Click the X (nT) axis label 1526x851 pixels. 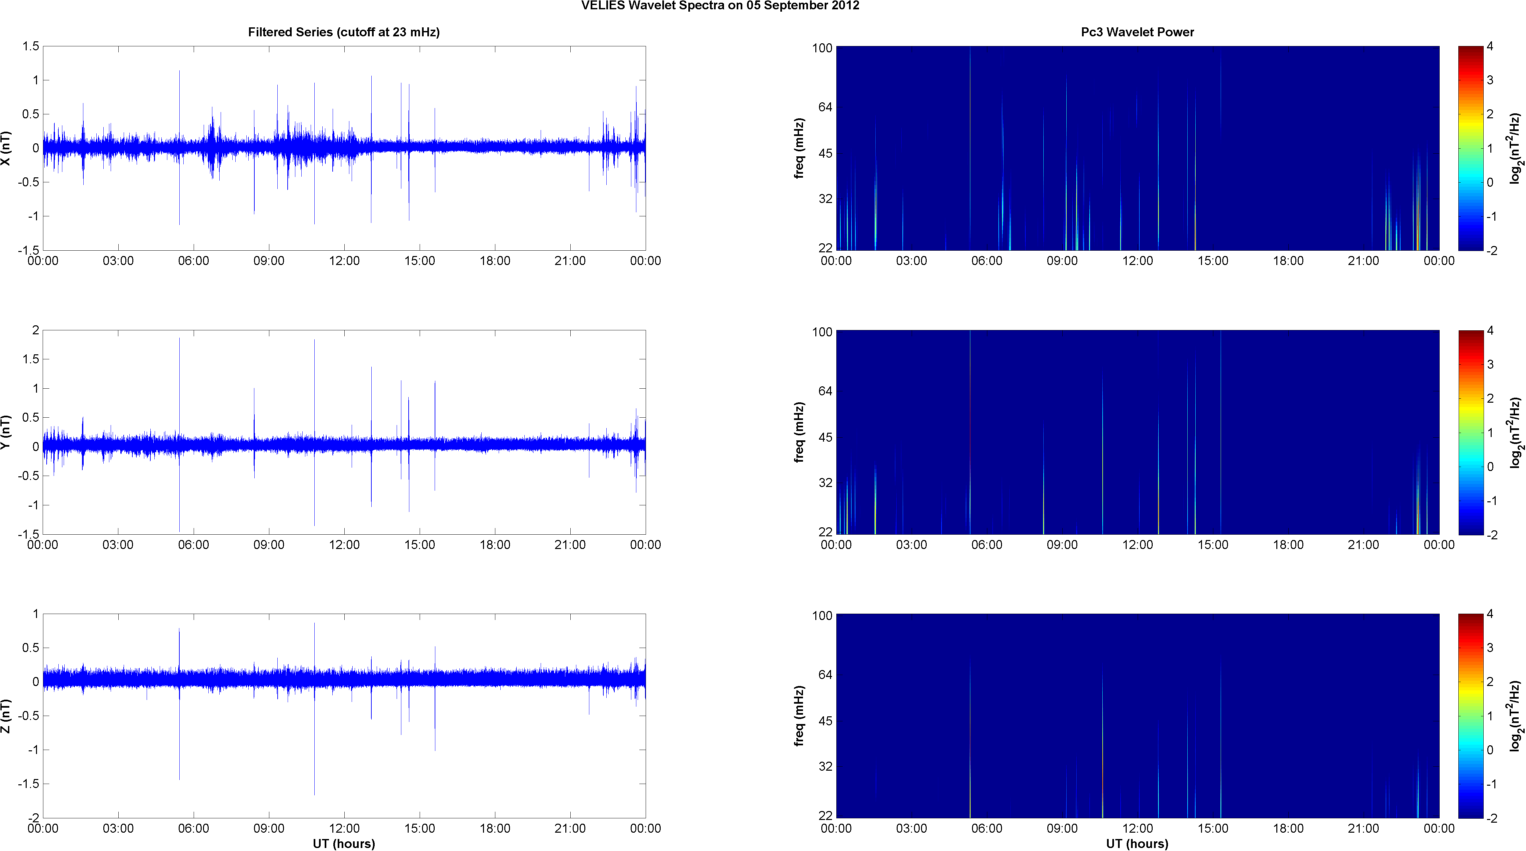[7, 148]
